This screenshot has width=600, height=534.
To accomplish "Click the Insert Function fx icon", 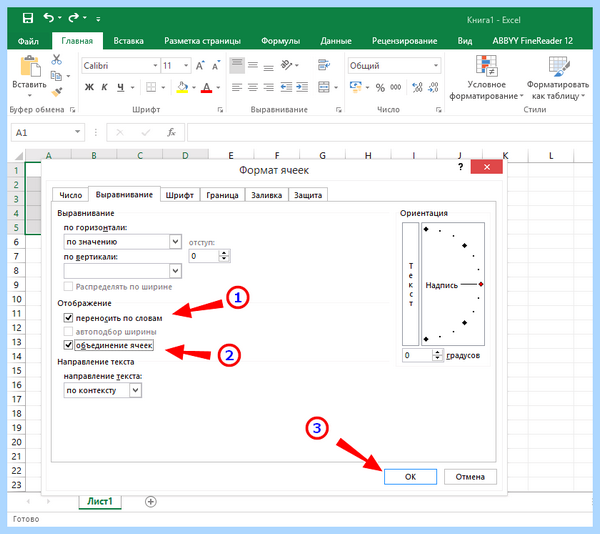I will [x=171, y=132].
